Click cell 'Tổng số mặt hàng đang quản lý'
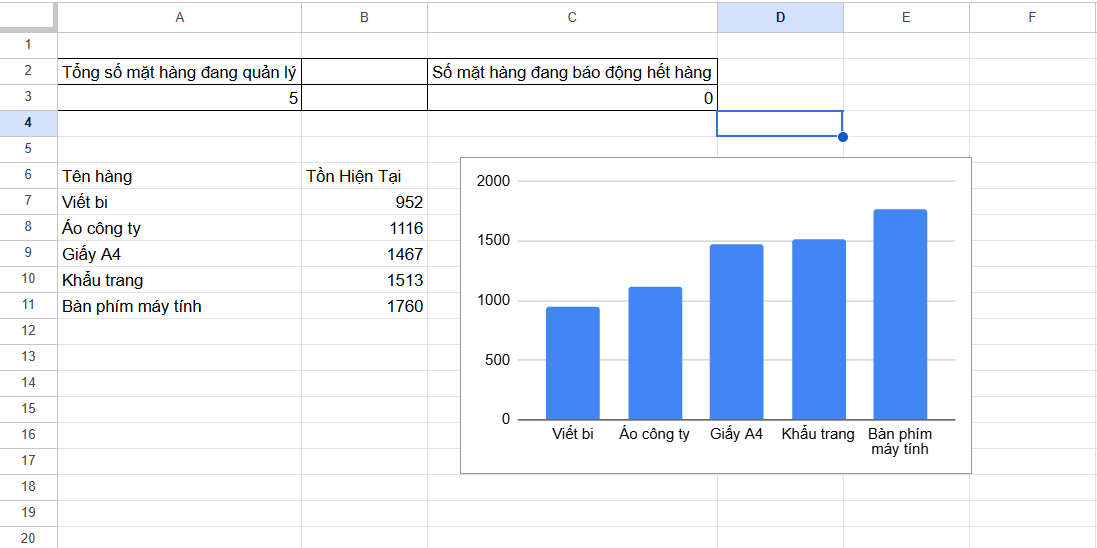1097x548 pixels. [x=180, y=71]
